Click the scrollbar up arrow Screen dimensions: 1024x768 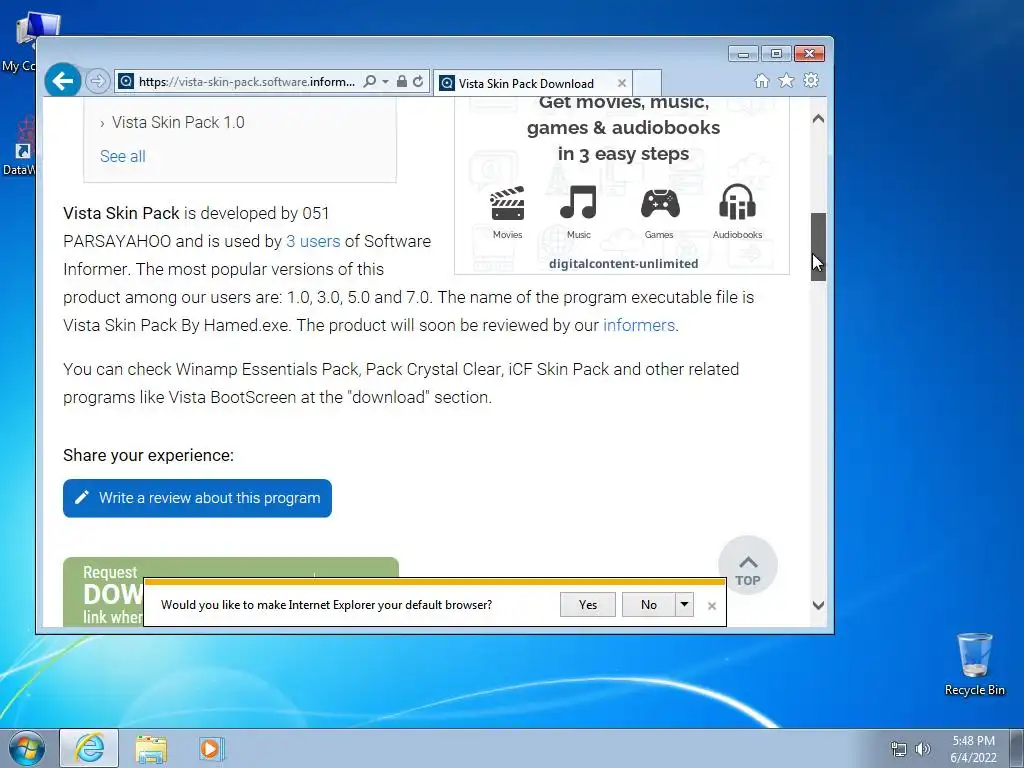point(818,119)
